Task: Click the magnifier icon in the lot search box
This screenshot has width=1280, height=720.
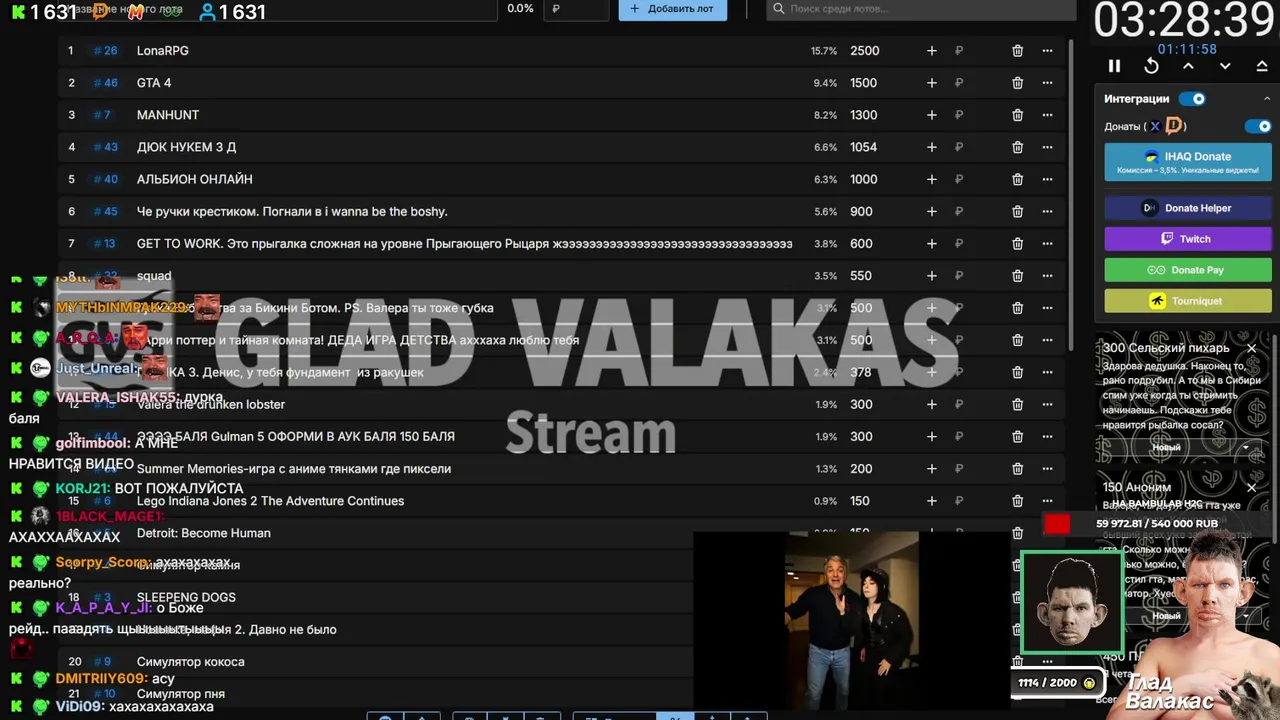Action: (x=778, y=8)
